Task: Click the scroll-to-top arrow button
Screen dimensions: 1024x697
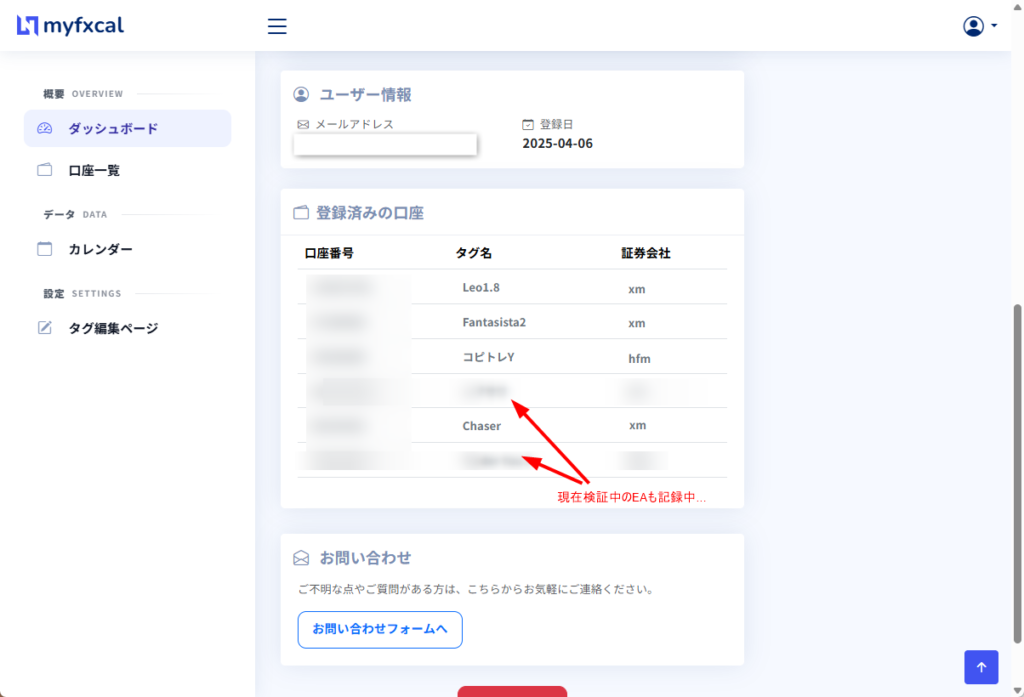Action: [981, 667]
